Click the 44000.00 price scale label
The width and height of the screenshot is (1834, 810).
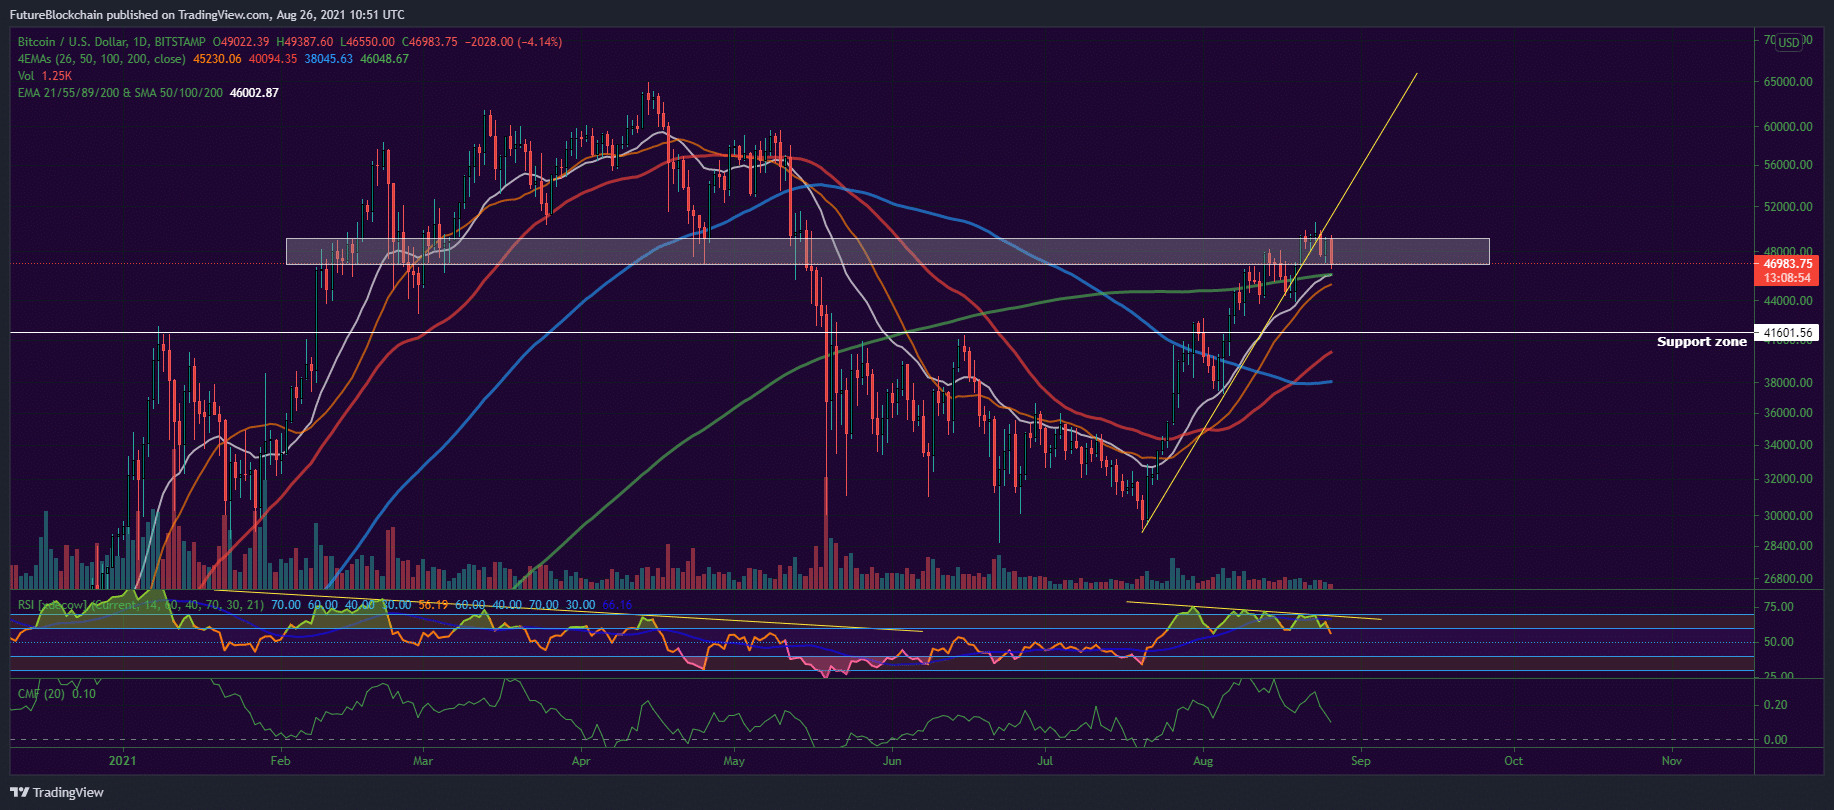tap(1787, 301)
